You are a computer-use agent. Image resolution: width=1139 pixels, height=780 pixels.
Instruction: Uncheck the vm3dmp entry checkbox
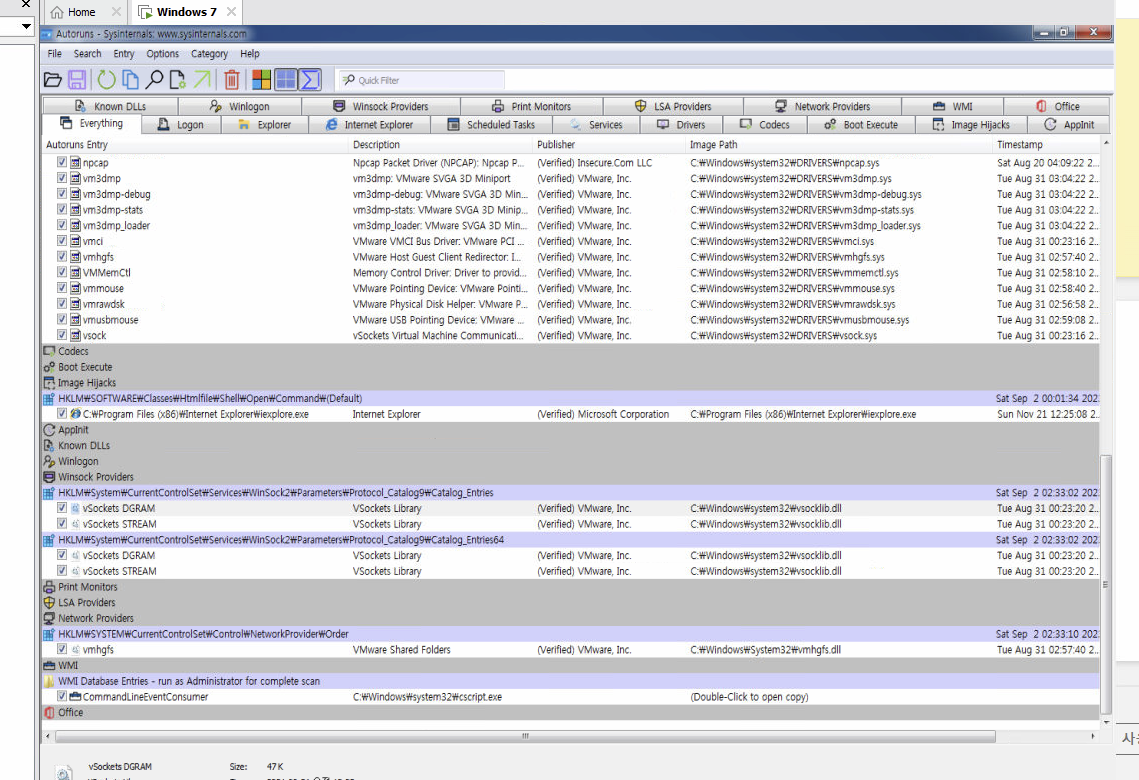click(62, 178)
